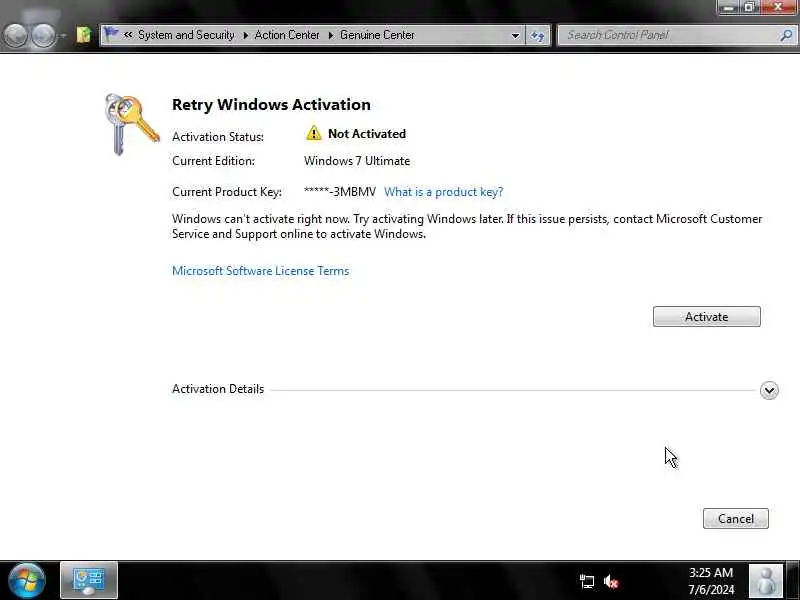
Task: Click the Control Panel taskbar button
Action: 89,580
